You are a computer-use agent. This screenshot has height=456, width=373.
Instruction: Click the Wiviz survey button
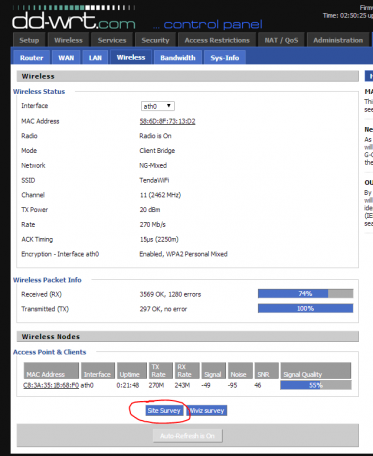pyautogui.click(x=207, y=410)
